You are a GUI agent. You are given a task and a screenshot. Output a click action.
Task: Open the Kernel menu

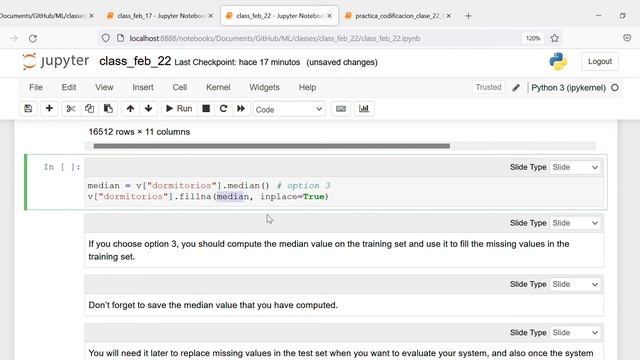pyautogui.click(x=218, y=87)
